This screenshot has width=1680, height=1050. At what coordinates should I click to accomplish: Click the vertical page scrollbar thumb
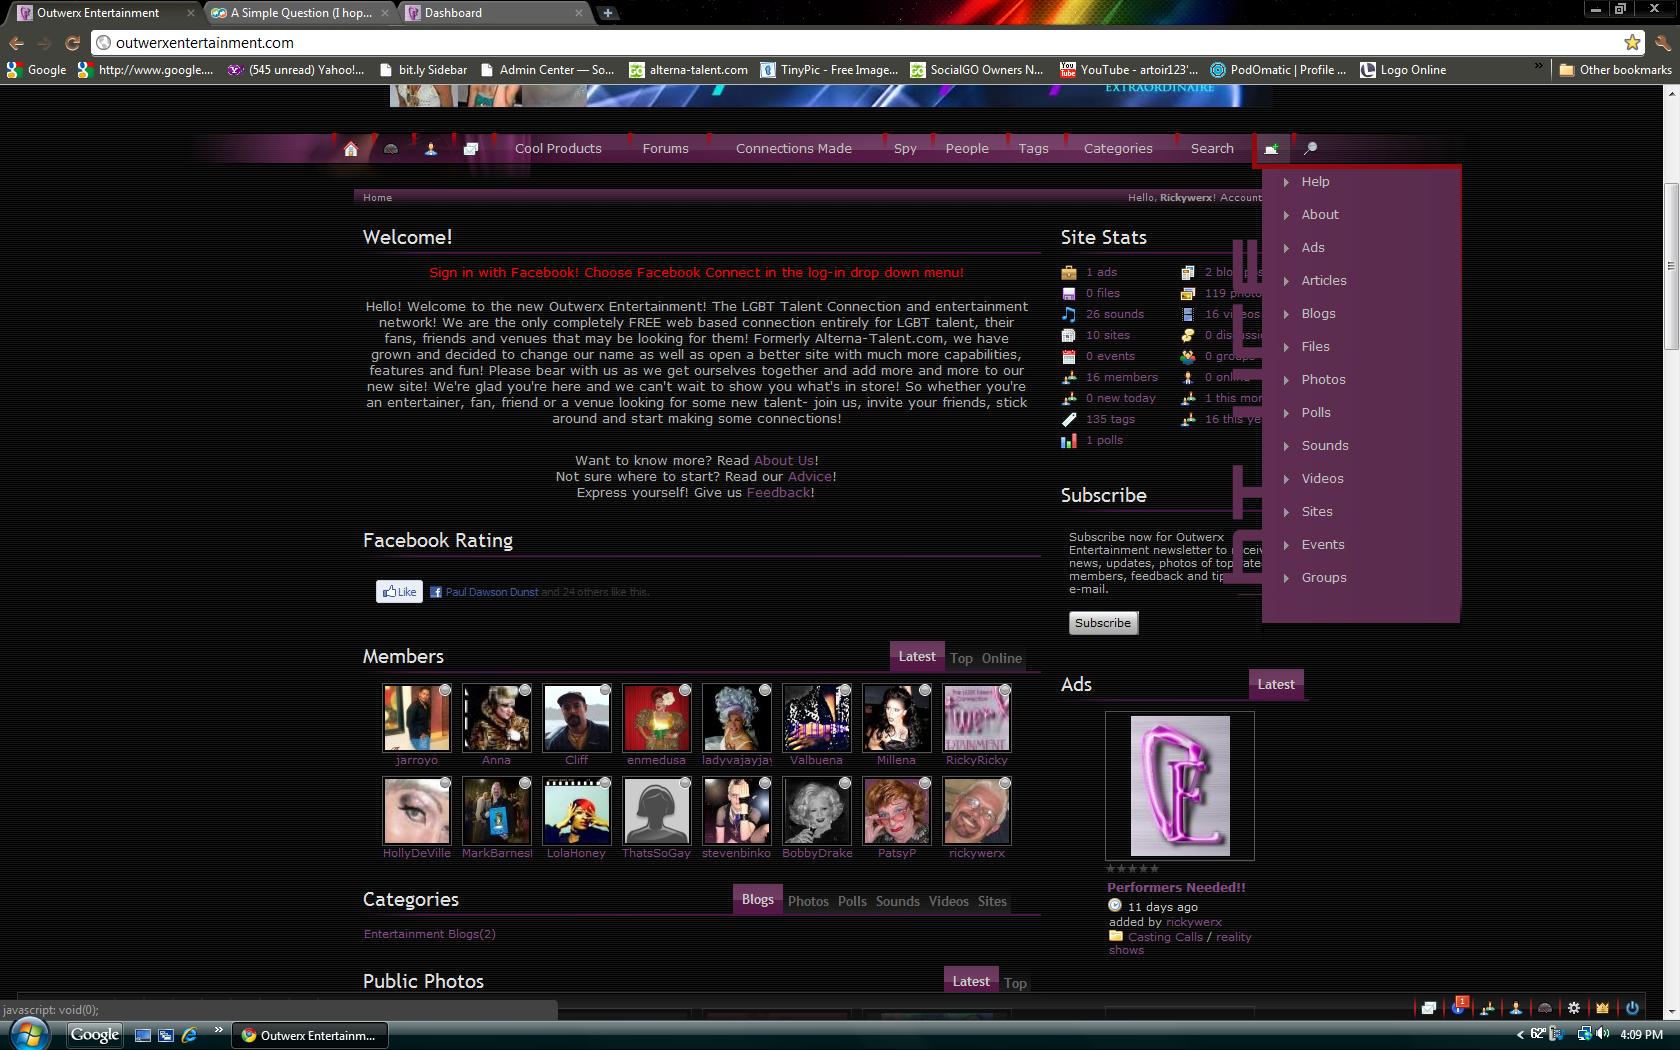[x=1670, y=266]
